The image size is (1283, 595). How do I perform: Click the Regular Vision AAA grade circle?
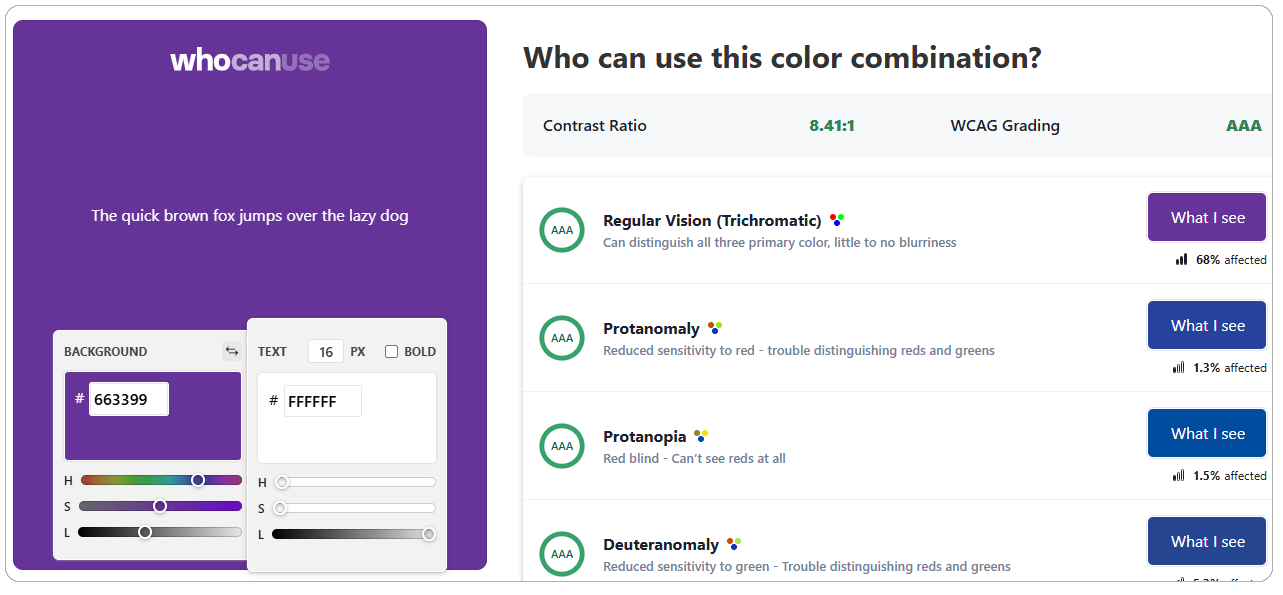562,230
